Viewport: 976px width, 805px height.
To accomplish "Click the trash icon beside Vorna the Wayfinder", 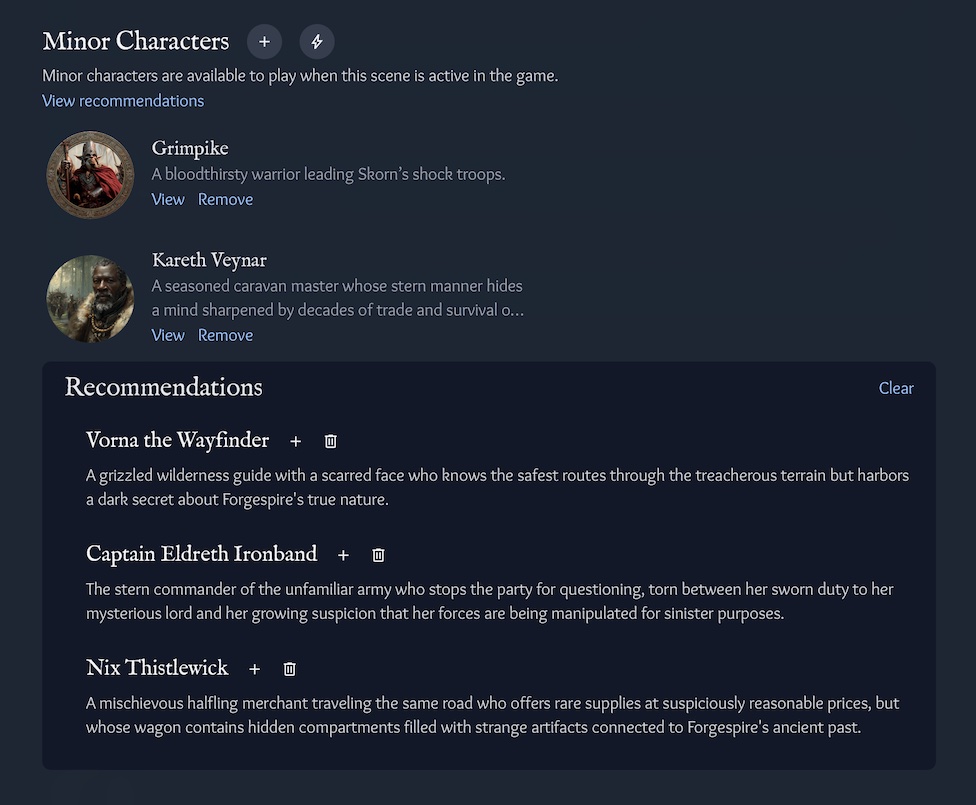I will (x=330, y=440).
